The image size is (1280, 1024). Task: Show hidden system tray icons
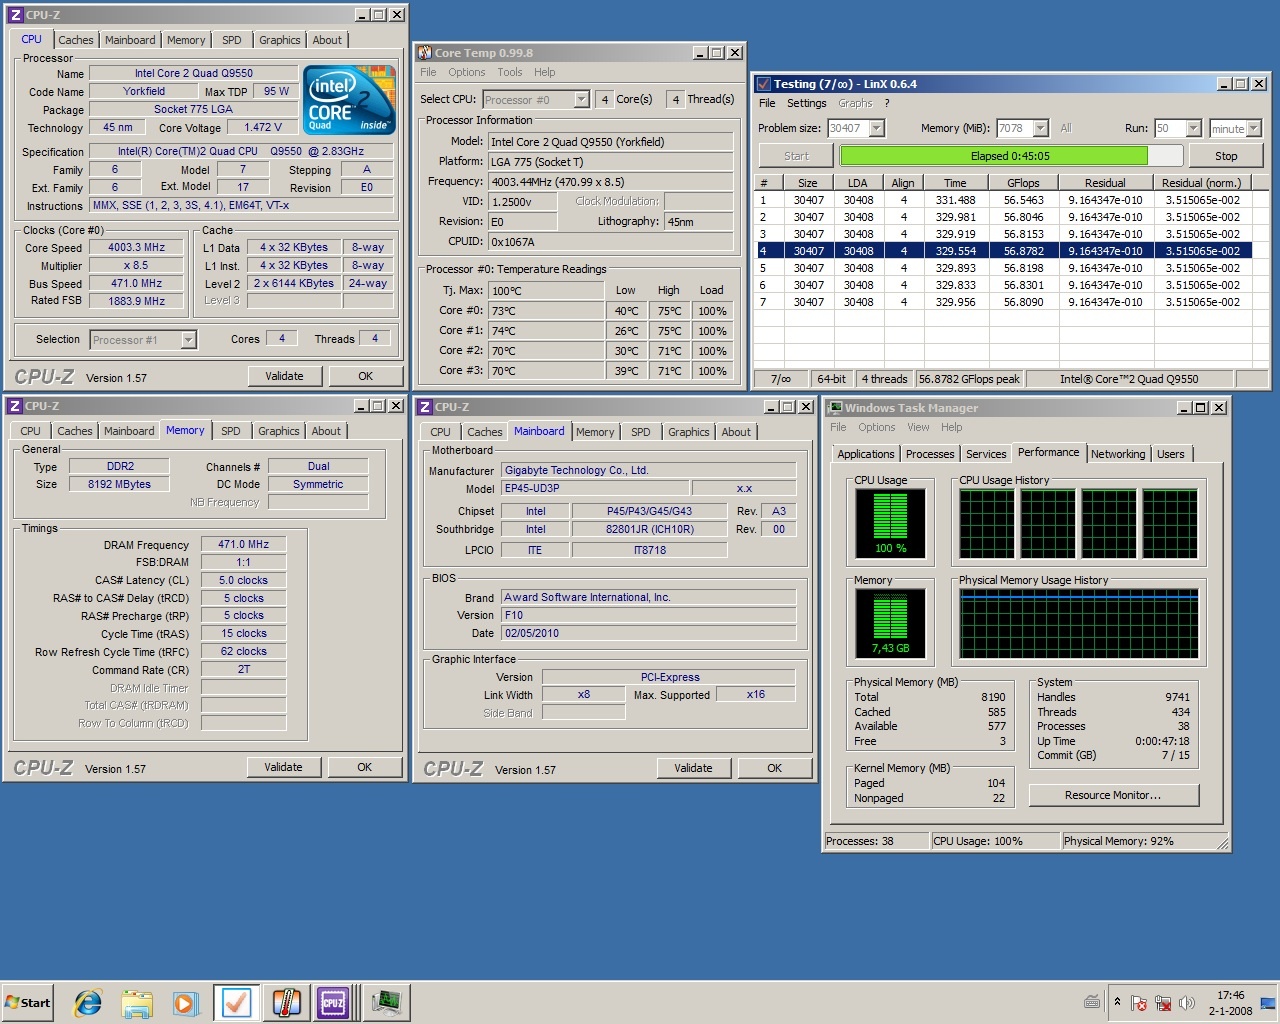(1117, 1002)
